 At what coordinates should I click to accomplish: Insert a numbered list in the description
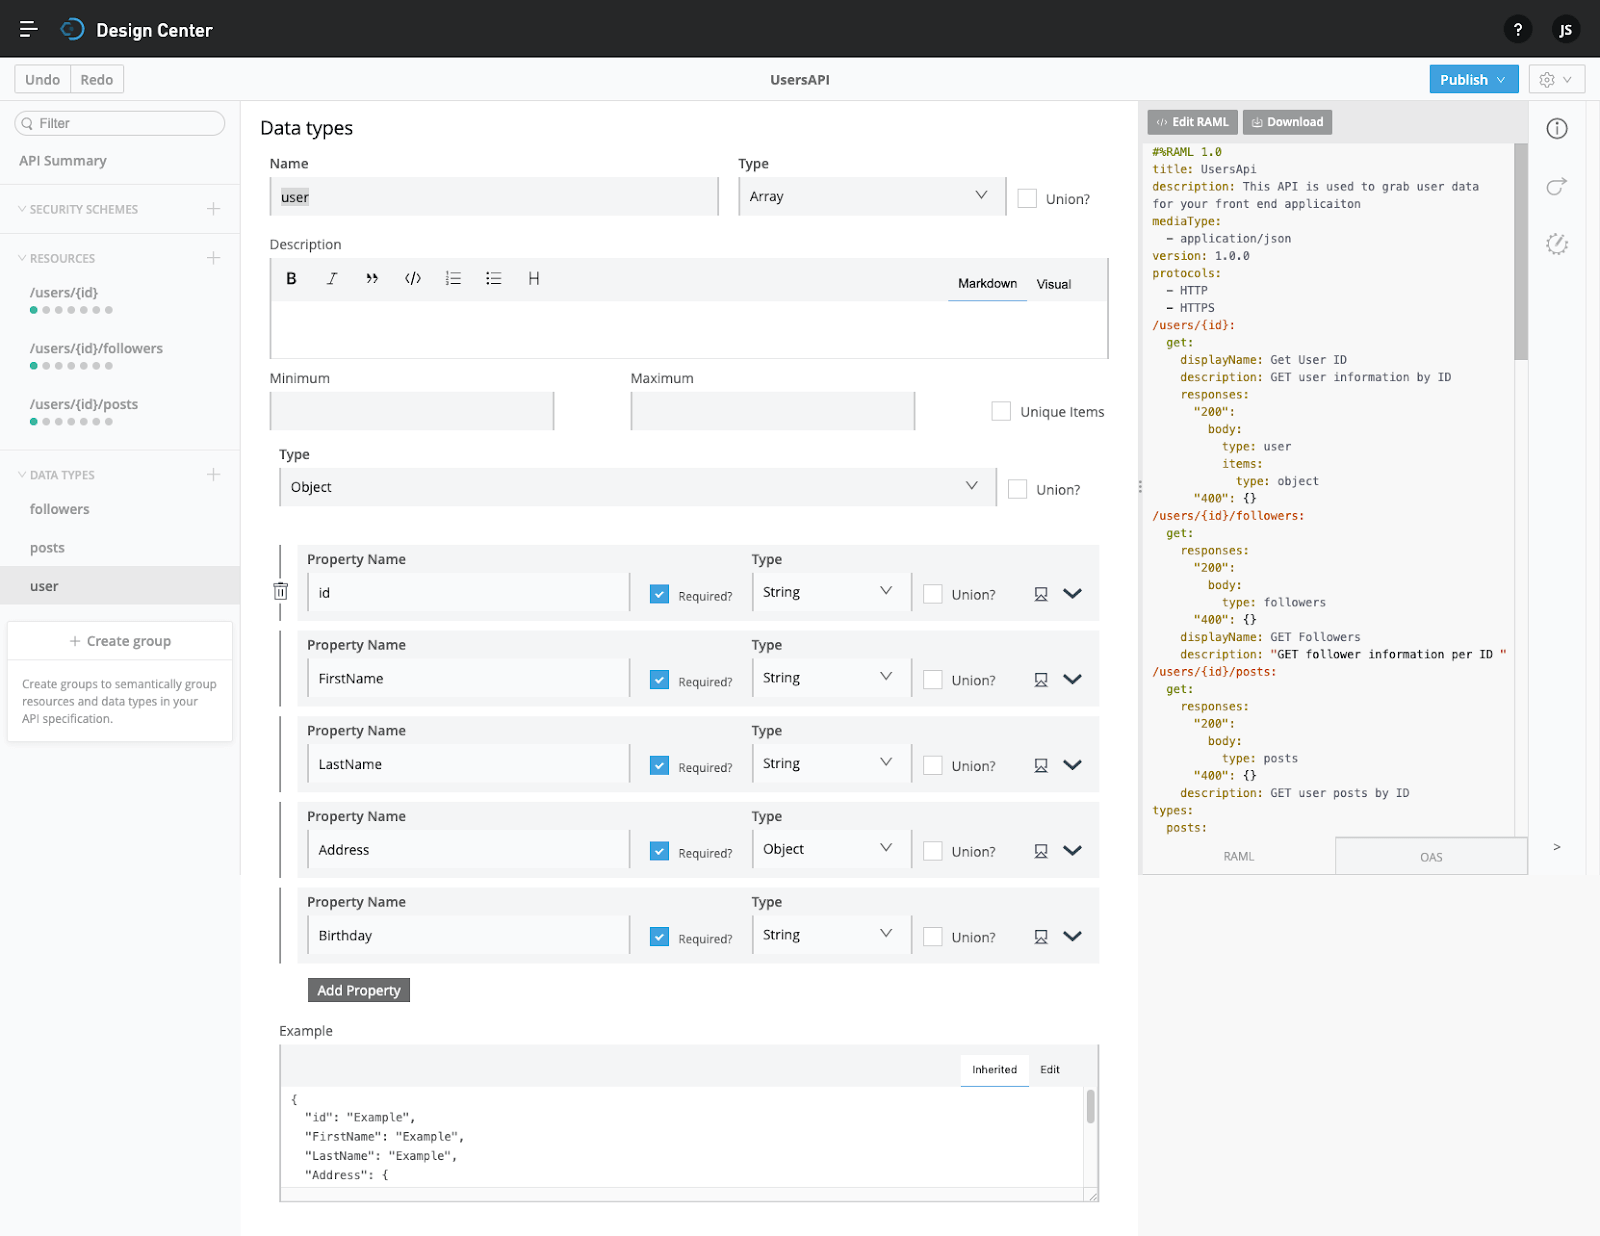pyautogui.click(x=453, y=279)
